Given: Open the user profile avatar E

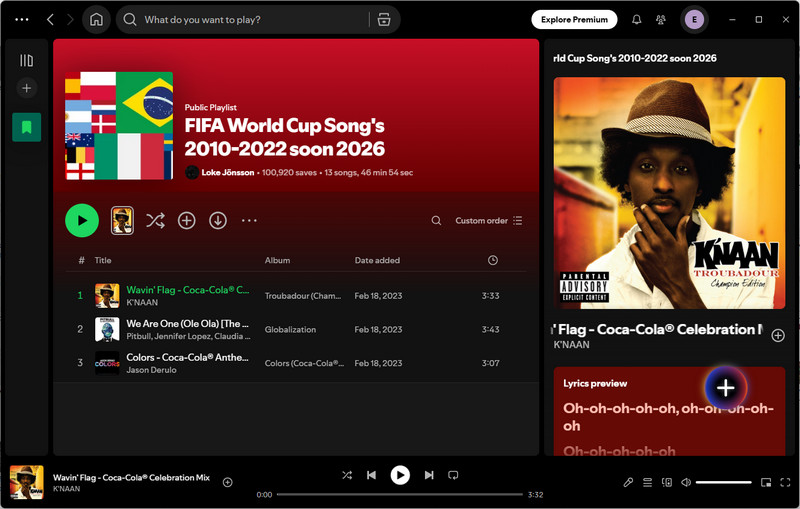Looking at the screenshot, I should point(694,19).
